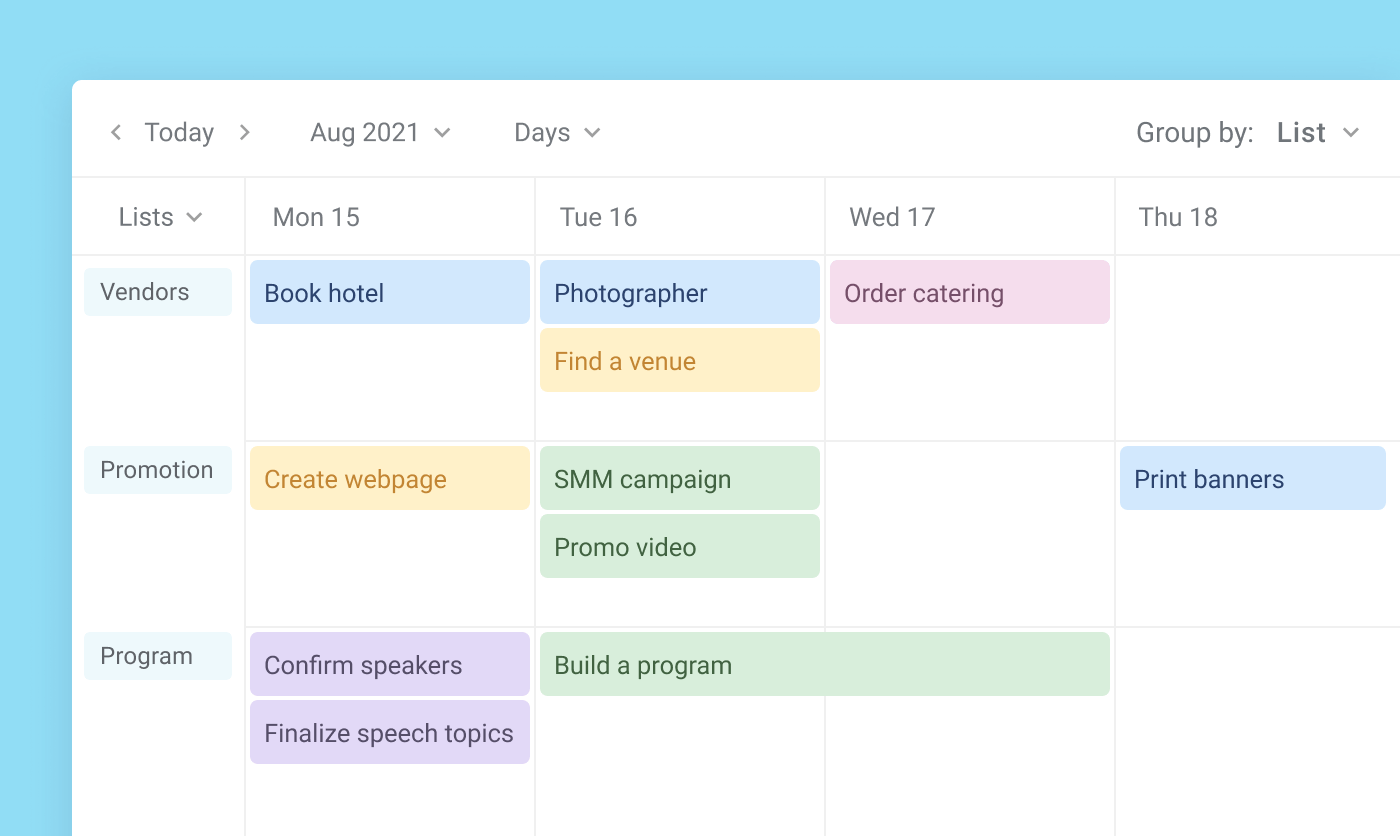Viewport: 1400px width, 836px height.
Task: Select the Vendors list label
Action: (x=158, y=292)
